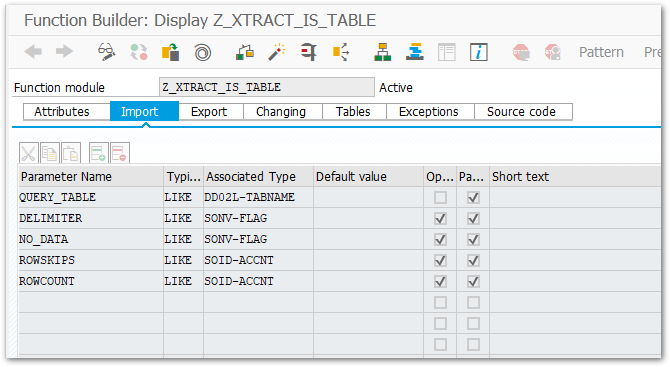
Task: Click the Associated Type column header
Action: pos(259,176)
